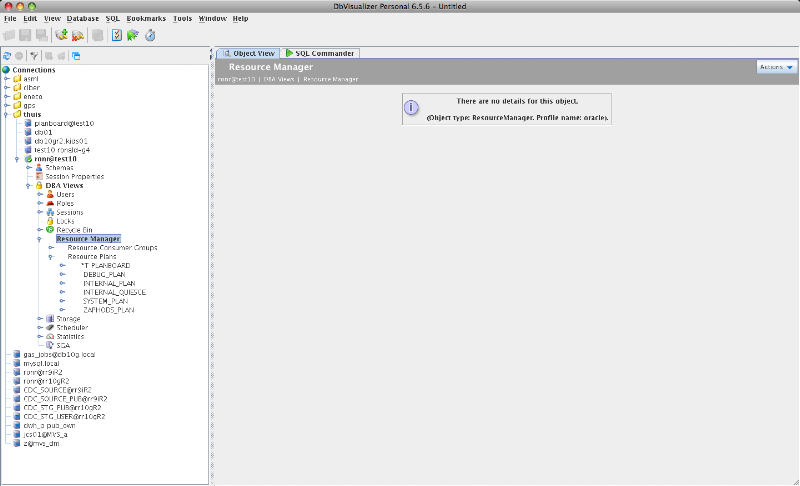Click the disconnect plug icon with red X
The image size is (800, 486).
point(78,35)
